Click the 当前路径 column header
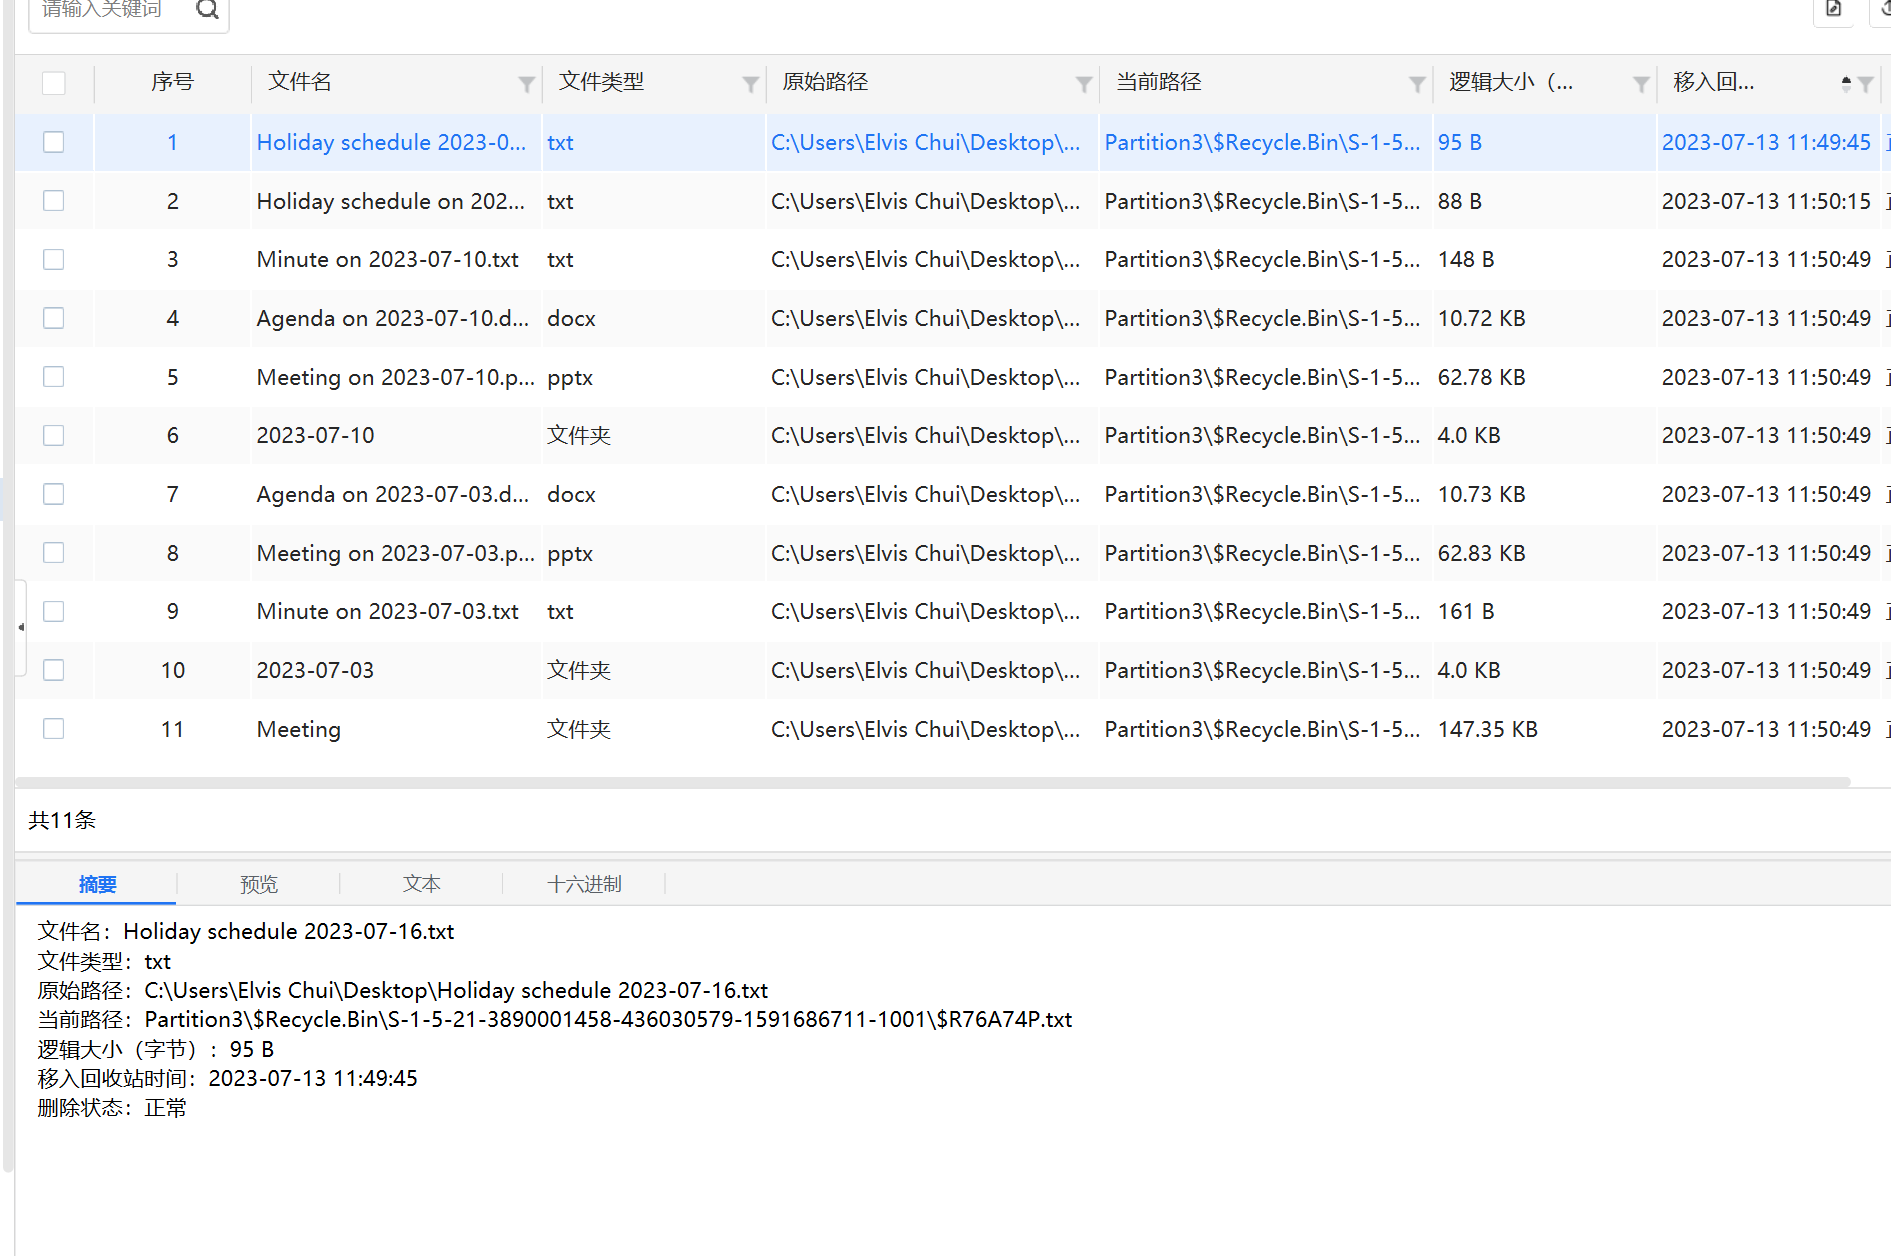1891x1256 pixels. (1158, 82)
